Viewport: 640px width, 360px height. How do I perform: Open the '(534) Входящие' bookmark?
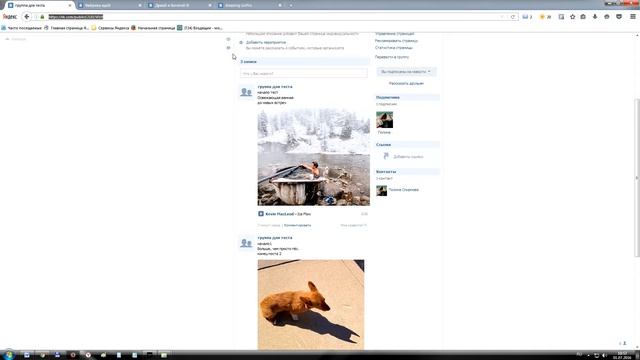point(200,28)
